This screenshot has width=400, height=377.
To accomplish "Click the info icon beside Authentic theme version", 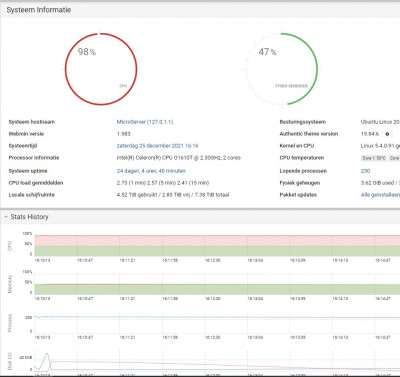I will (x=387, y=134).
